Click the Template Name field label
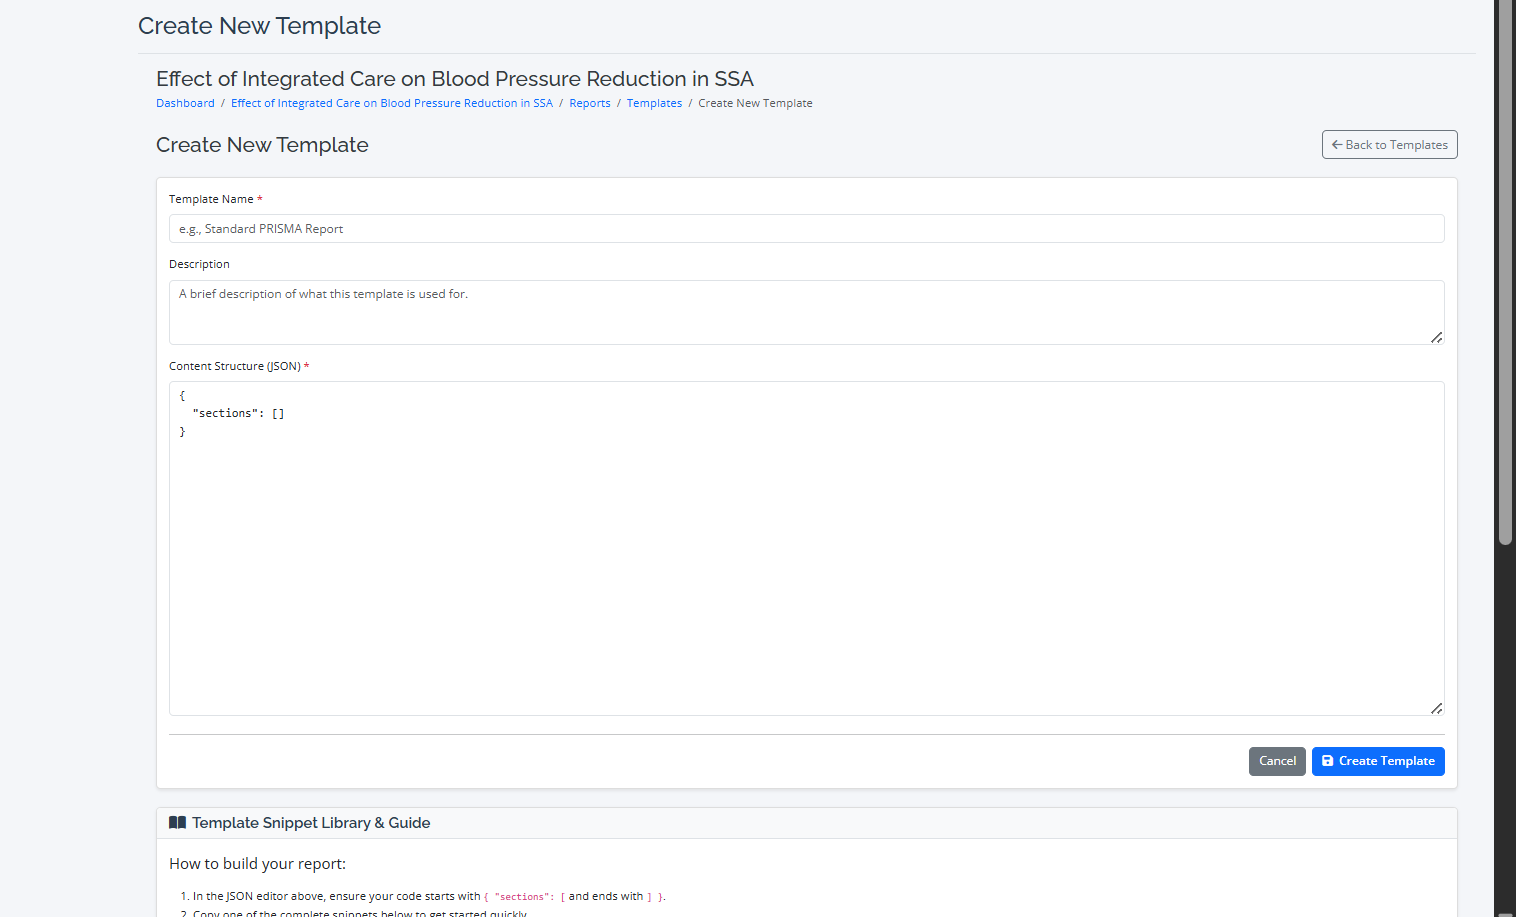The width and height of the screenshot is (1516, 917). pos(211,199)
